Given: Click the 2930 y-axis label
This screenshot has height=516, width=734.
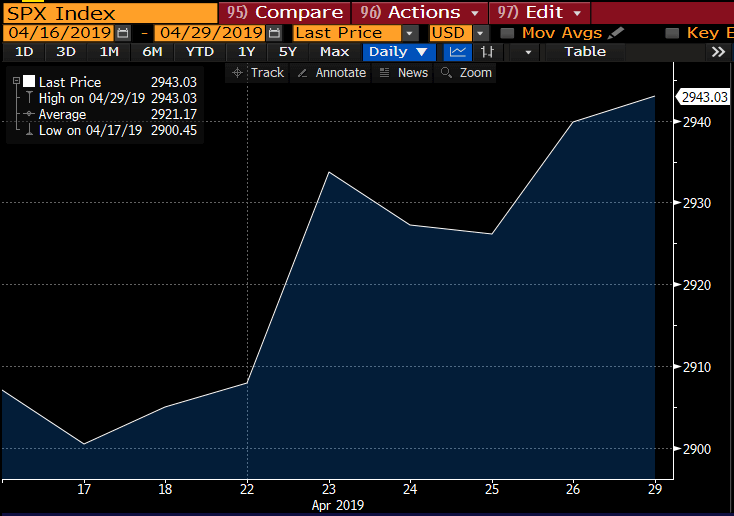Looking at the screenshot, I should click(x=697, y=203).
